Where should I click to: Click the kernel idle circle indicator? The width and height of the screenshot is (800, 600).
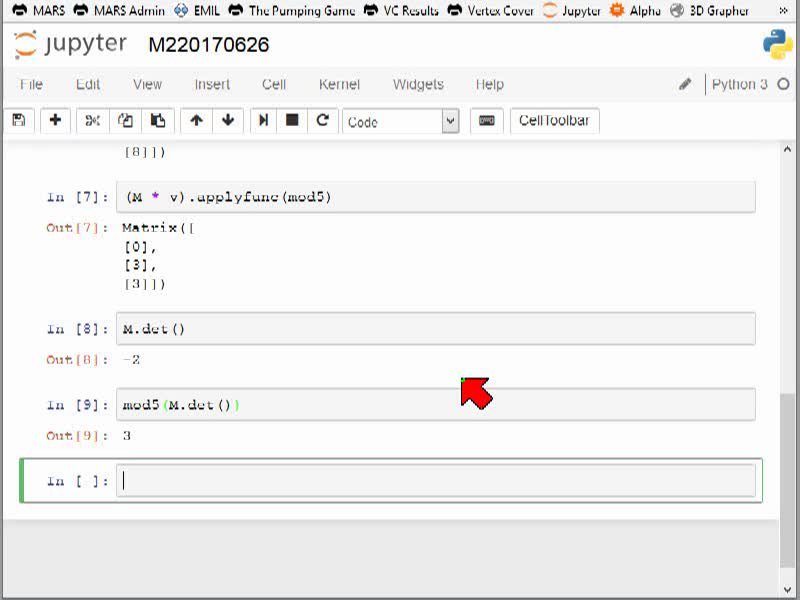point(783,84)
